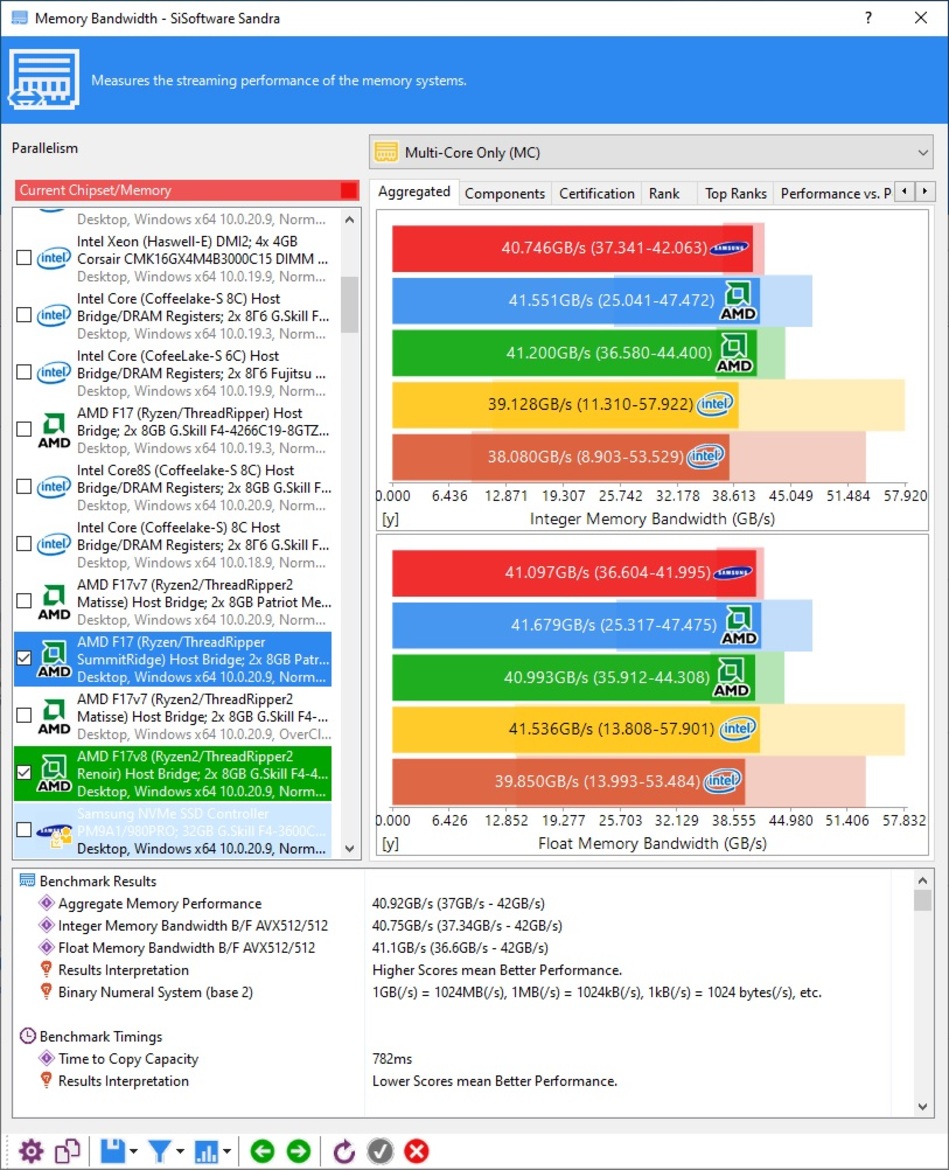Screen dimensions: 949x1170
Task: Click the orange 39.850GB/s float bandwidth bar
Action: (569, 780)
